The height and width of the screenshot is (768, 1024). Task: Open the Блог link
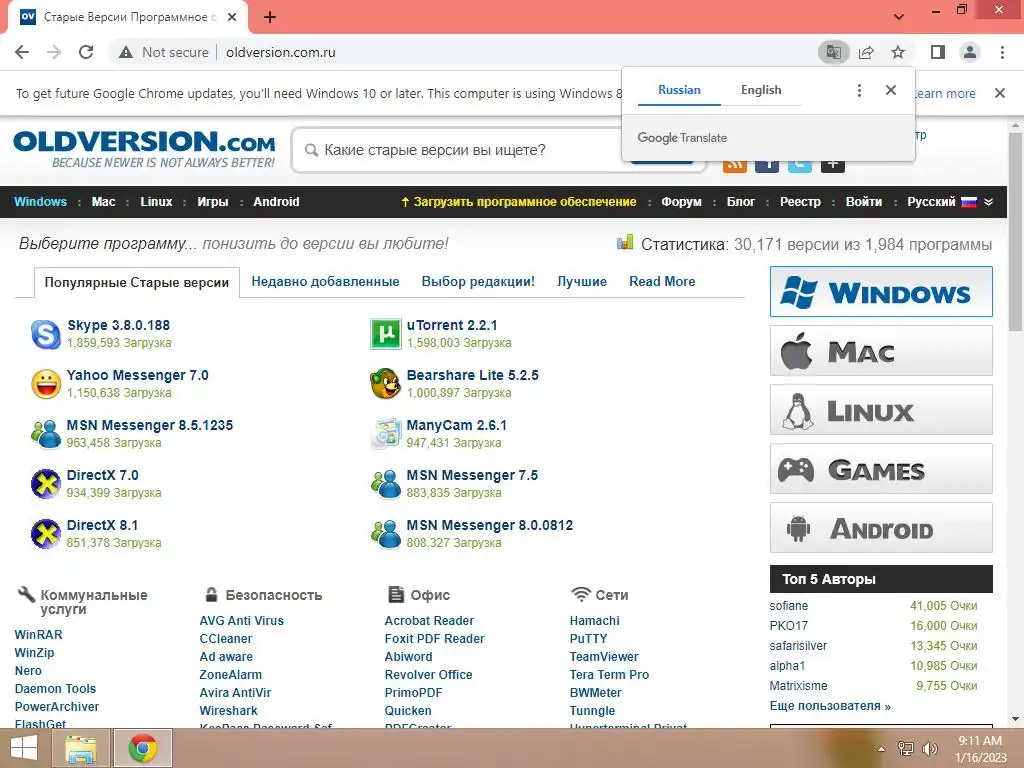click(741, 202)
